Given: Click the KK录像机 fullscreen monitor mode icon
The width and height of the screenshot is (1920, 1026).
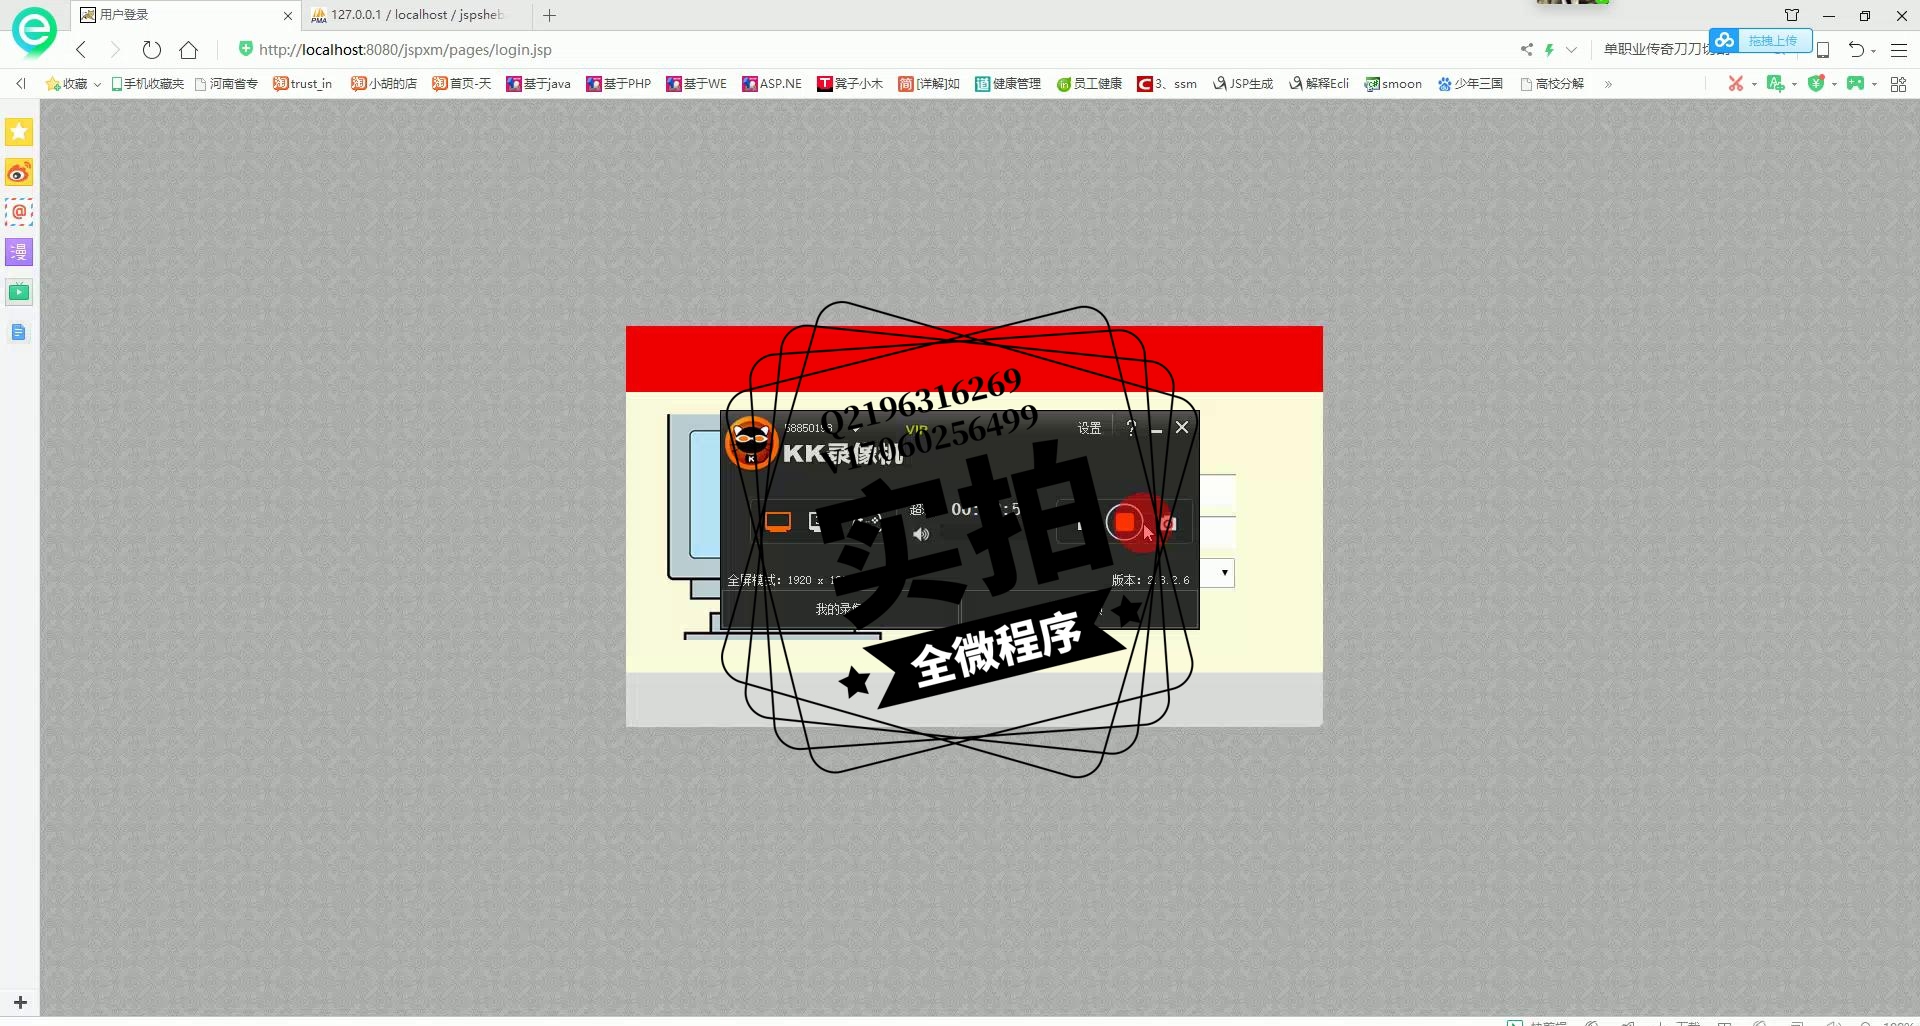Looking at the screenshot, I should pos(778,522).
